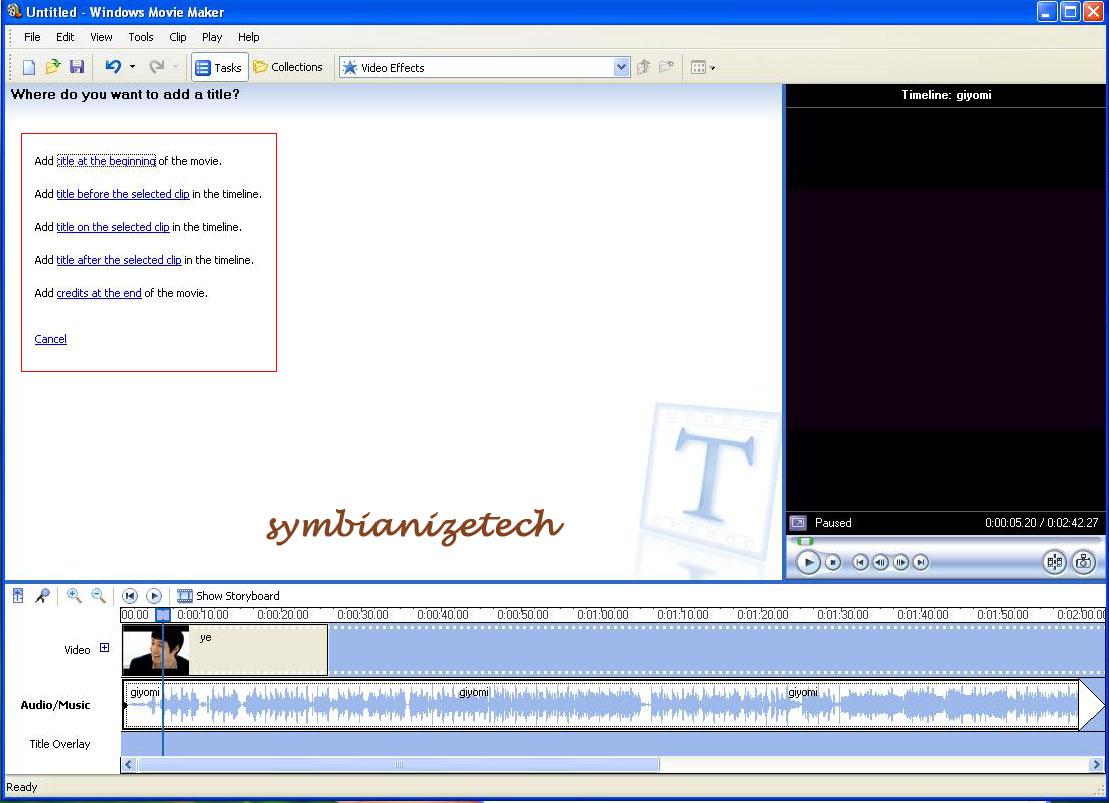Viewport: 1109px width, 803px height.
Task: Open the Tools menu
Action: click(140, 37)
